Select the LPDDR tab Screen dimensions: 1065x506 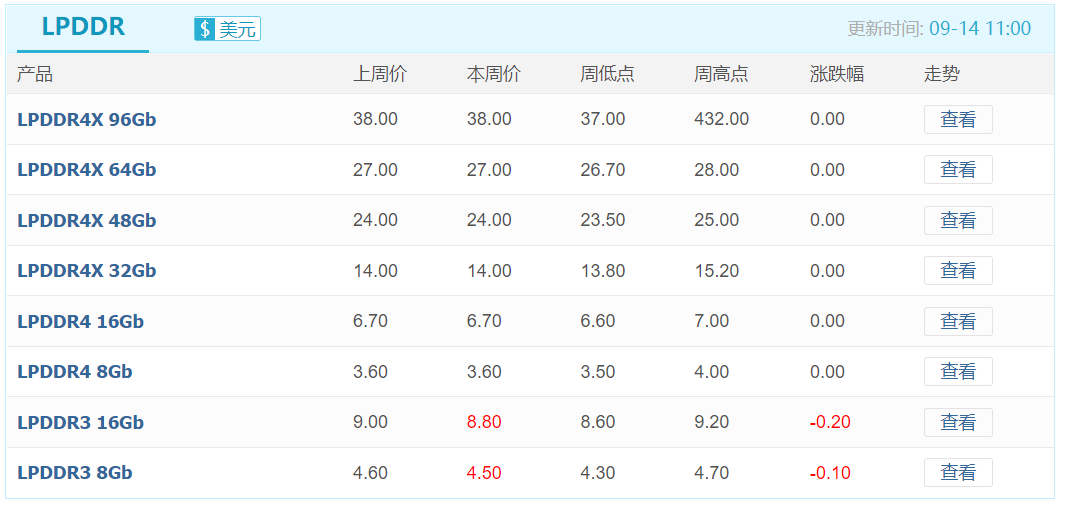pos(83,28)
